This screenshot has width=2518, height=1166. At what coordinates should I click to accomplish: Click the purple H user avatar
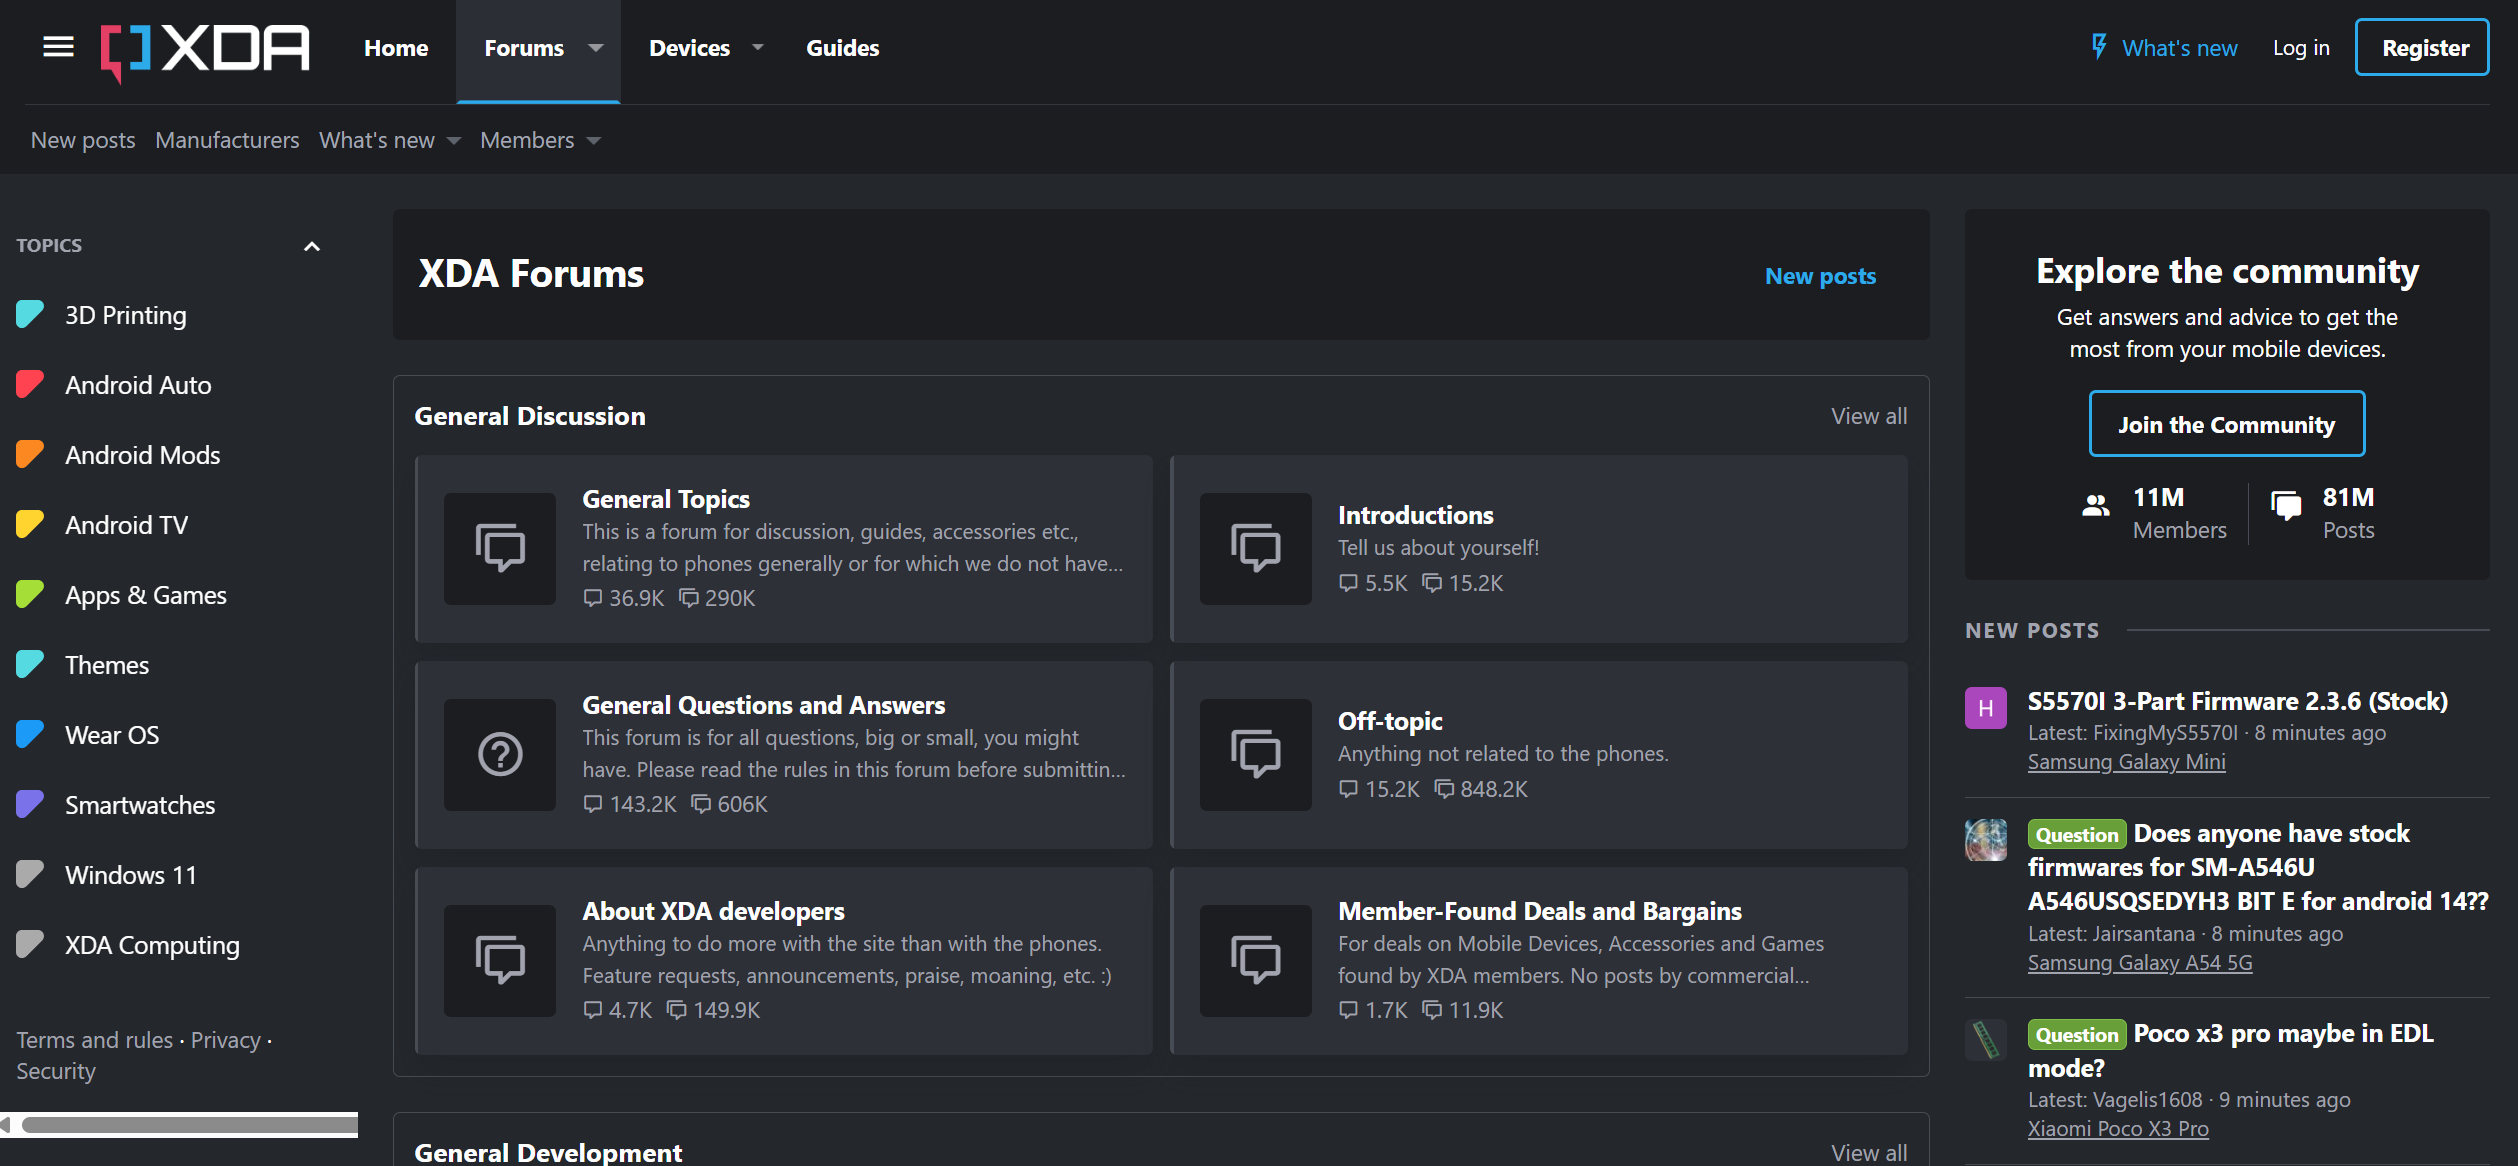(x=1985, y=708)
